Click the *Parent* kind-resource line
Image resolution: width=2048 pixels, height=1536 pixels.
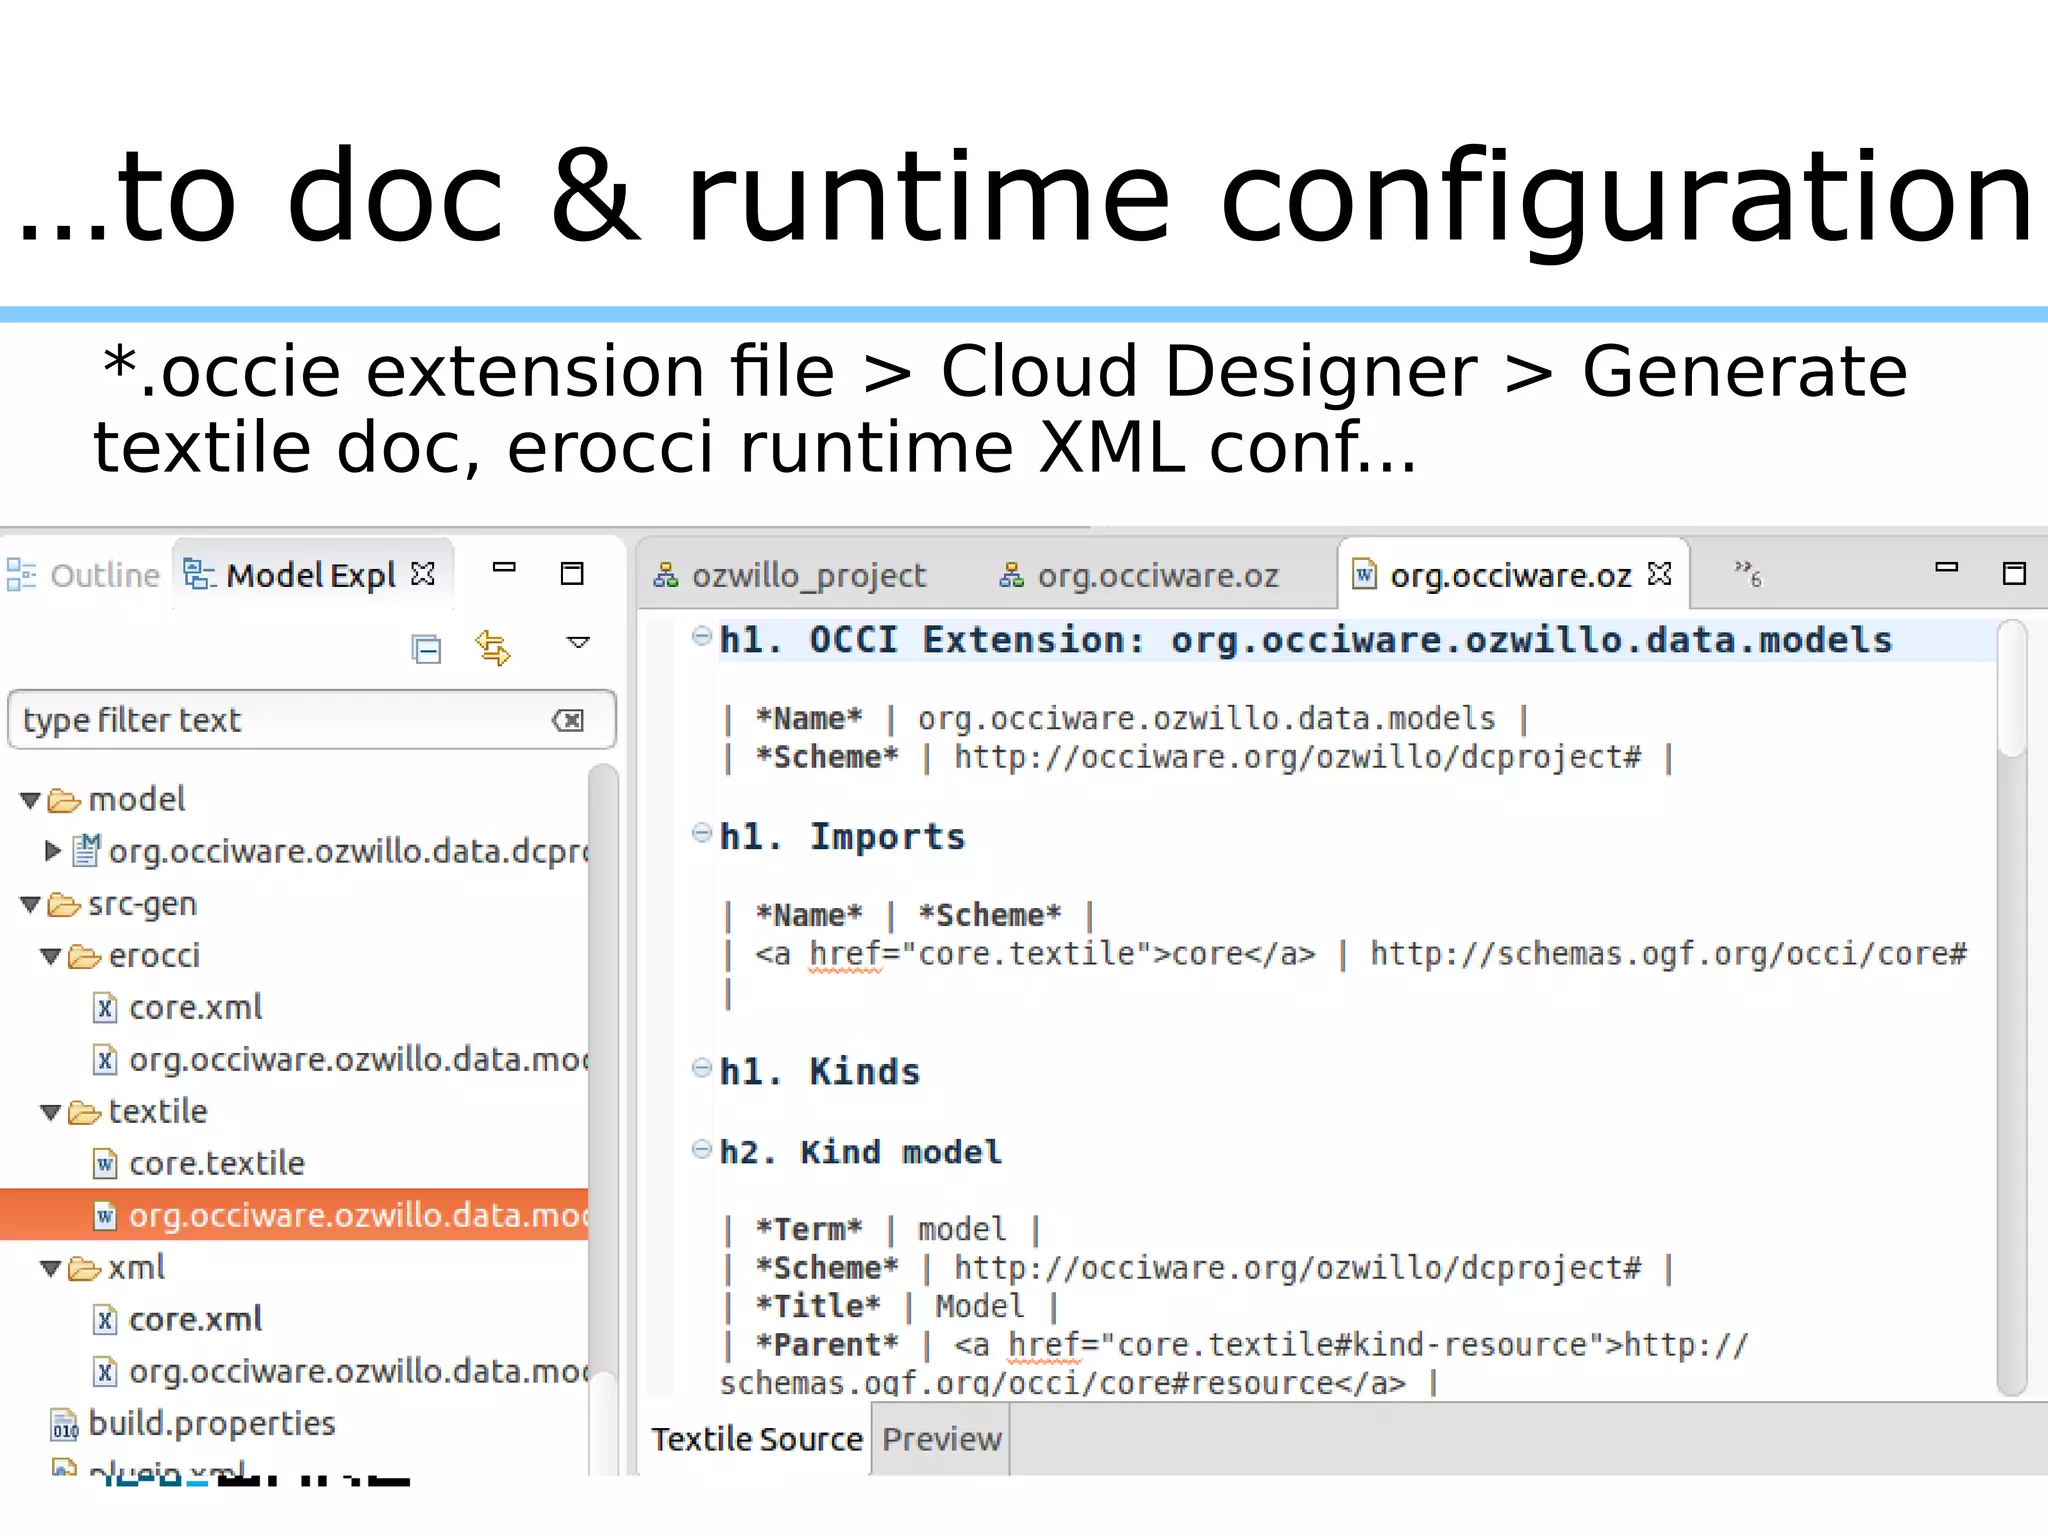point(1235,1345)
